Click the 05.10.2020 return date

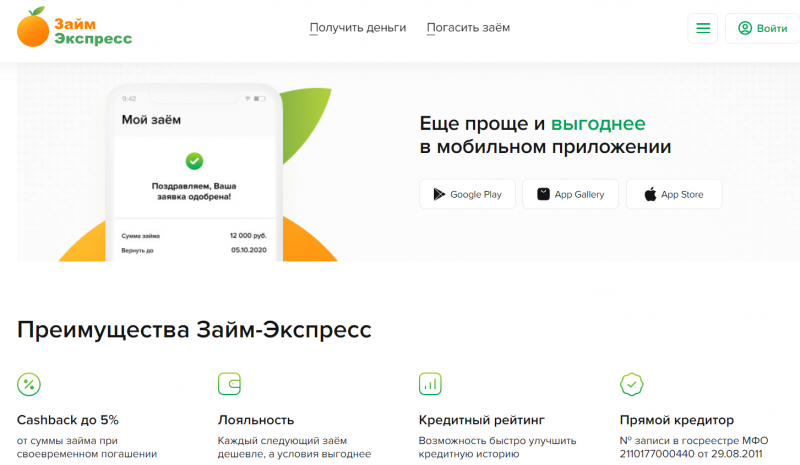tap(248, 250)
